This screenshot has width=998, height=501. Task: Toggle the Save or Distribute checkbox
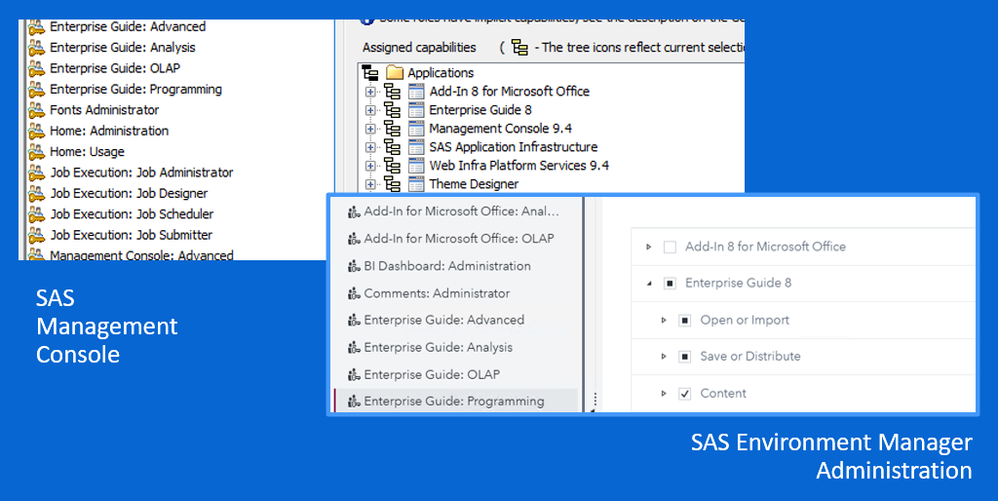coord(685,356)
